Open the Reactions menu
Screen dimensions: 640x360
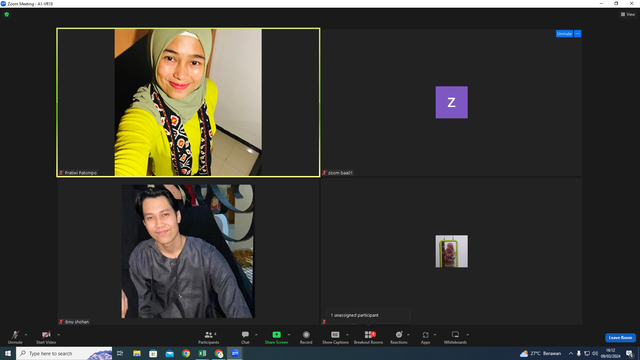click(x=398, y=337)
